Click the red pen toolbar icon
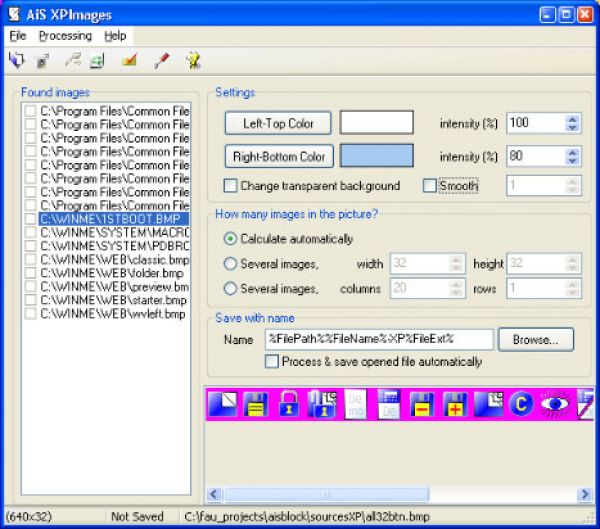The image size is (600, 529). click(160, 61)
